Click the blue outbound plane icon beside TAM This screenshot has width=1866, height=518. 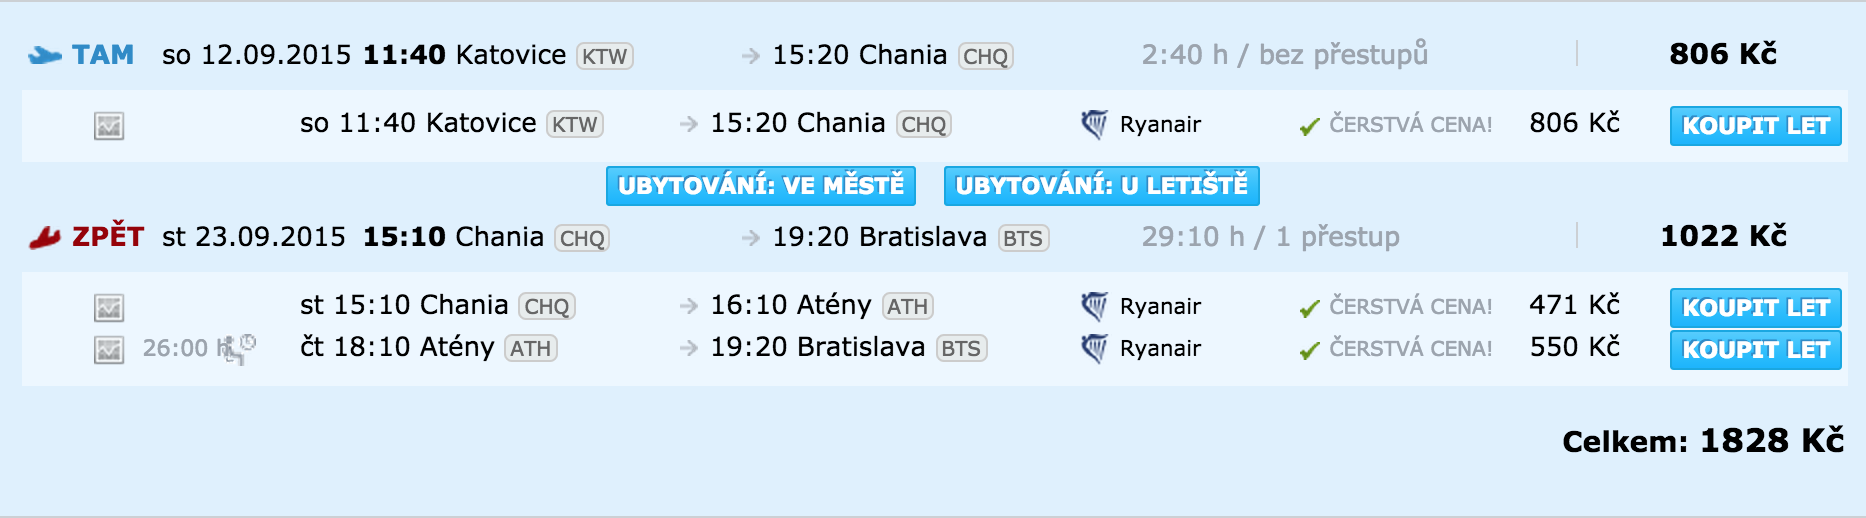click(x=45, y=56)
